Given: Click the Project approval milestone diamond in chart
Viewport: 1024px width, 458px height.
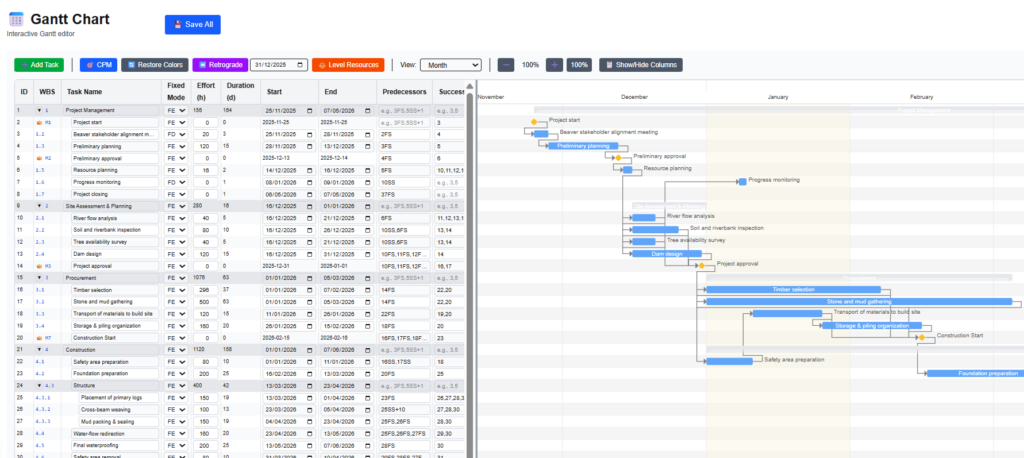Looking at the screenshot, I should (701, 266).
